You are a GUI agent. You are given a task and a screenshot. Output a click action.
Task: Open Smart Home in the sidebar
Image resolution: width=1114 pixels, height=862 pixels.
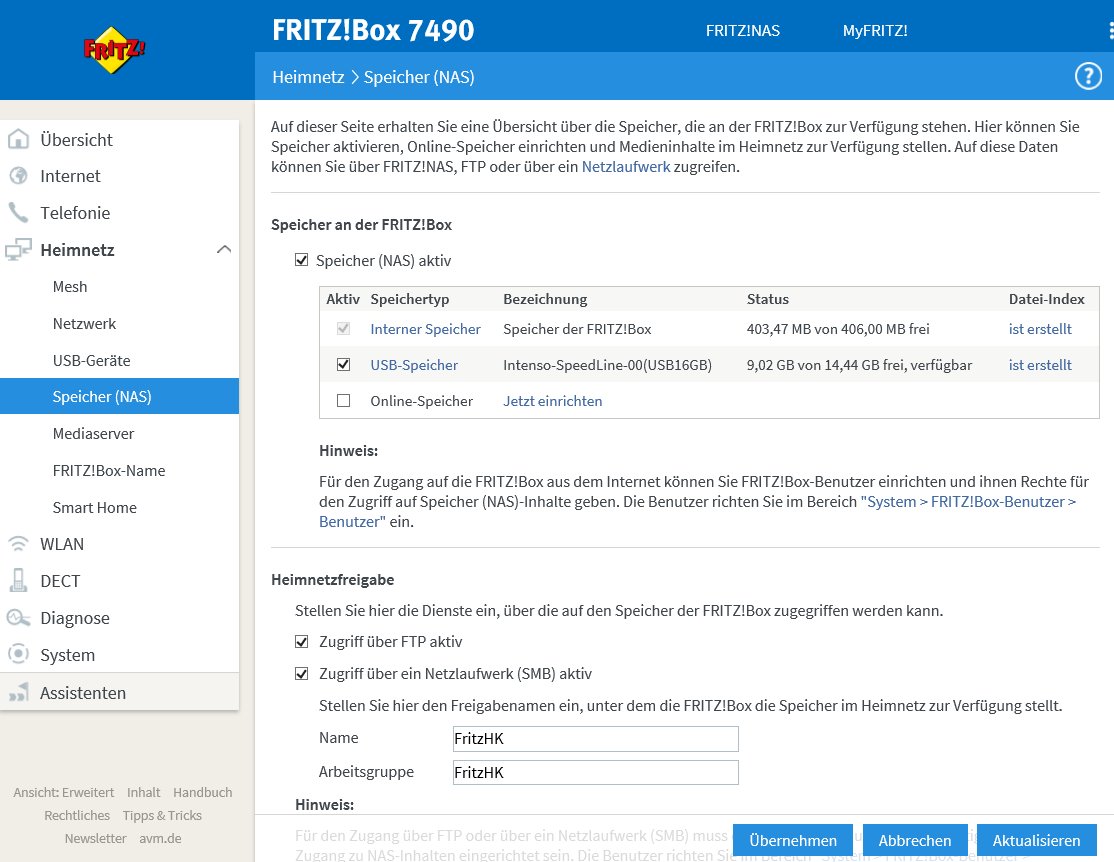tap(94, 507)
